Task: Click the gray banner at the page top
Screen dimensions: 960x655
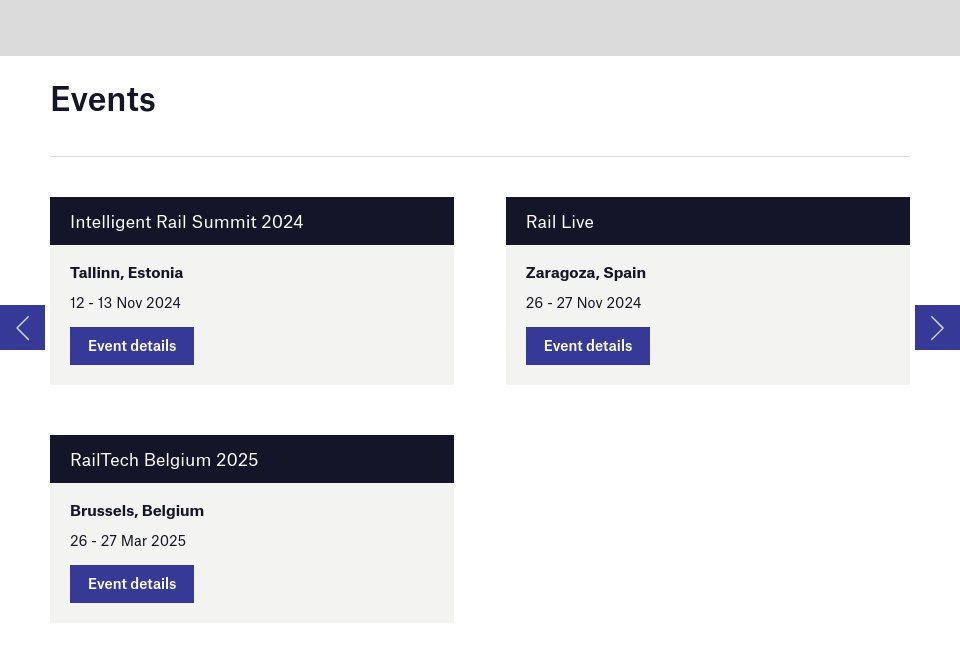Action: tap(480, 27)
